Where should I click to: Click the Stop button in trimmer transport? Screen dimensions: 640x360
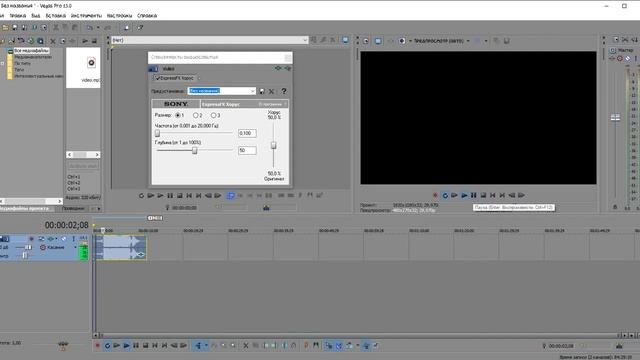tap(180, 196)
